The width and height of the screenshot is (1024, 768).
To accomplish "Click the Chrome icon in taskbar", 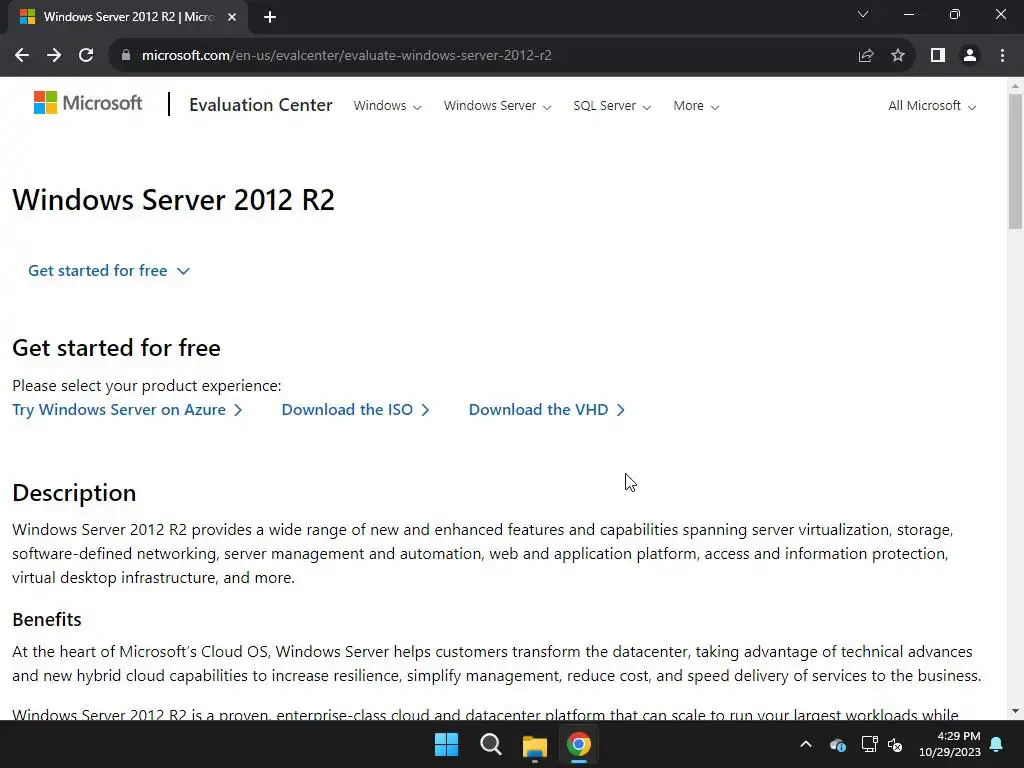I will click(x=579, y=744).
